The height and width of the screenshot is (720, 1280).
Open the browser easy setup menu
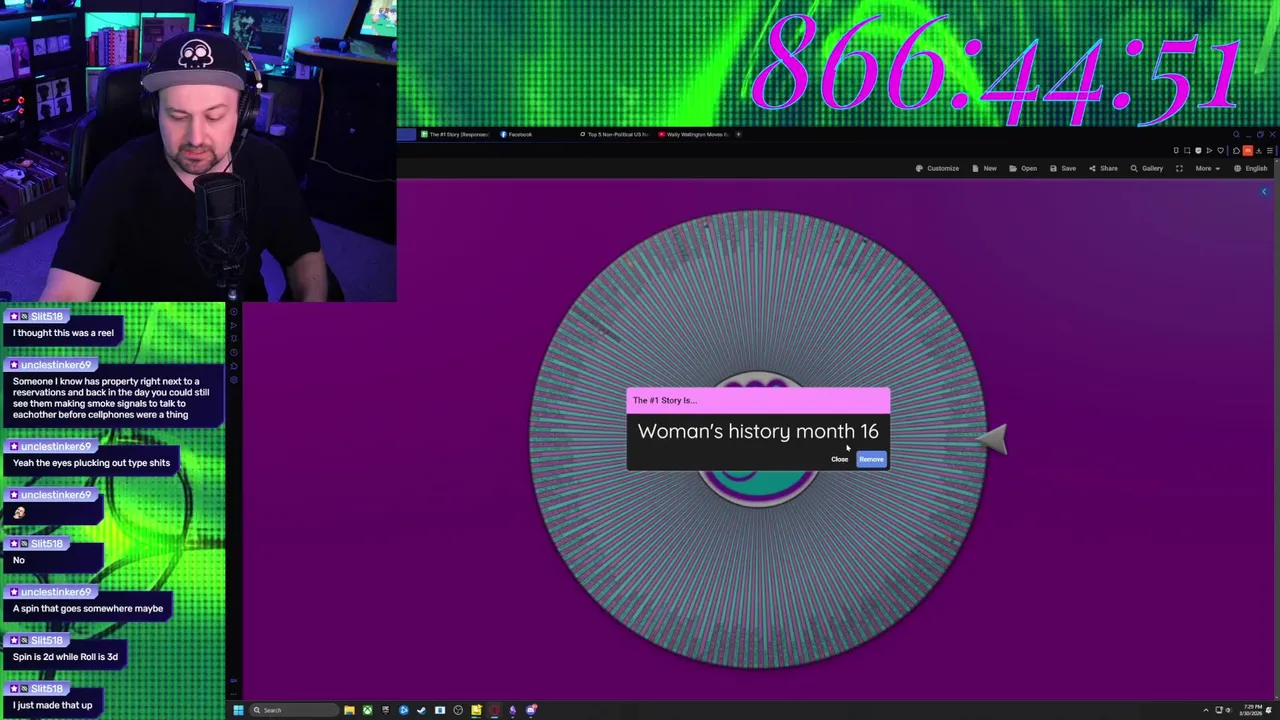click(1270, 150)
